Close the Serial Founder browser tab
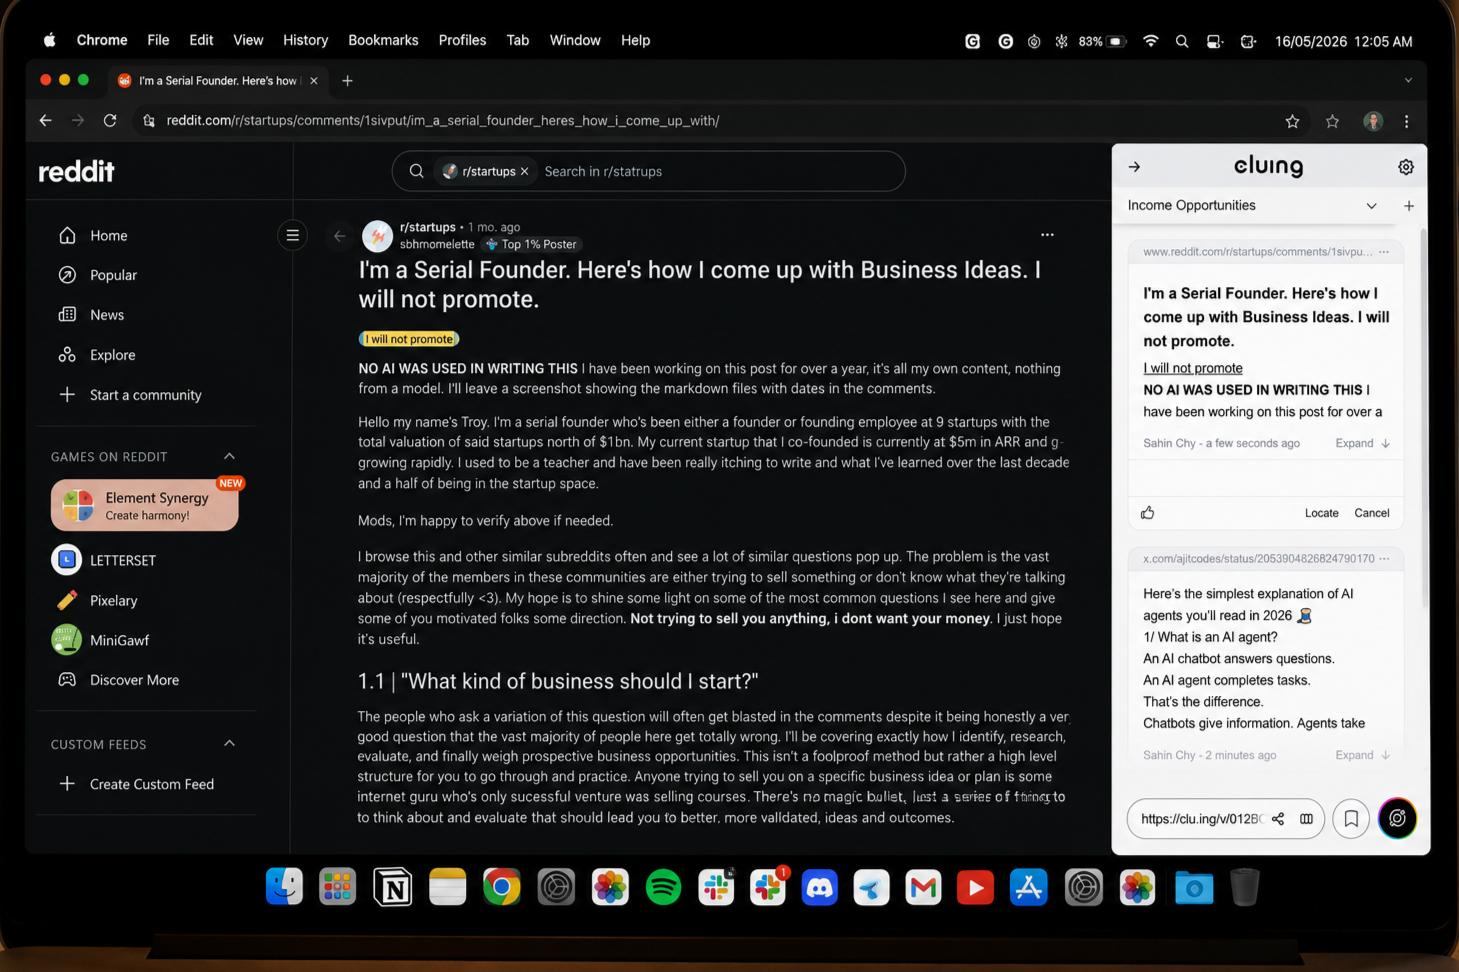The height and width of the screenshot is (972, 1459). click(x=314, y=81)
